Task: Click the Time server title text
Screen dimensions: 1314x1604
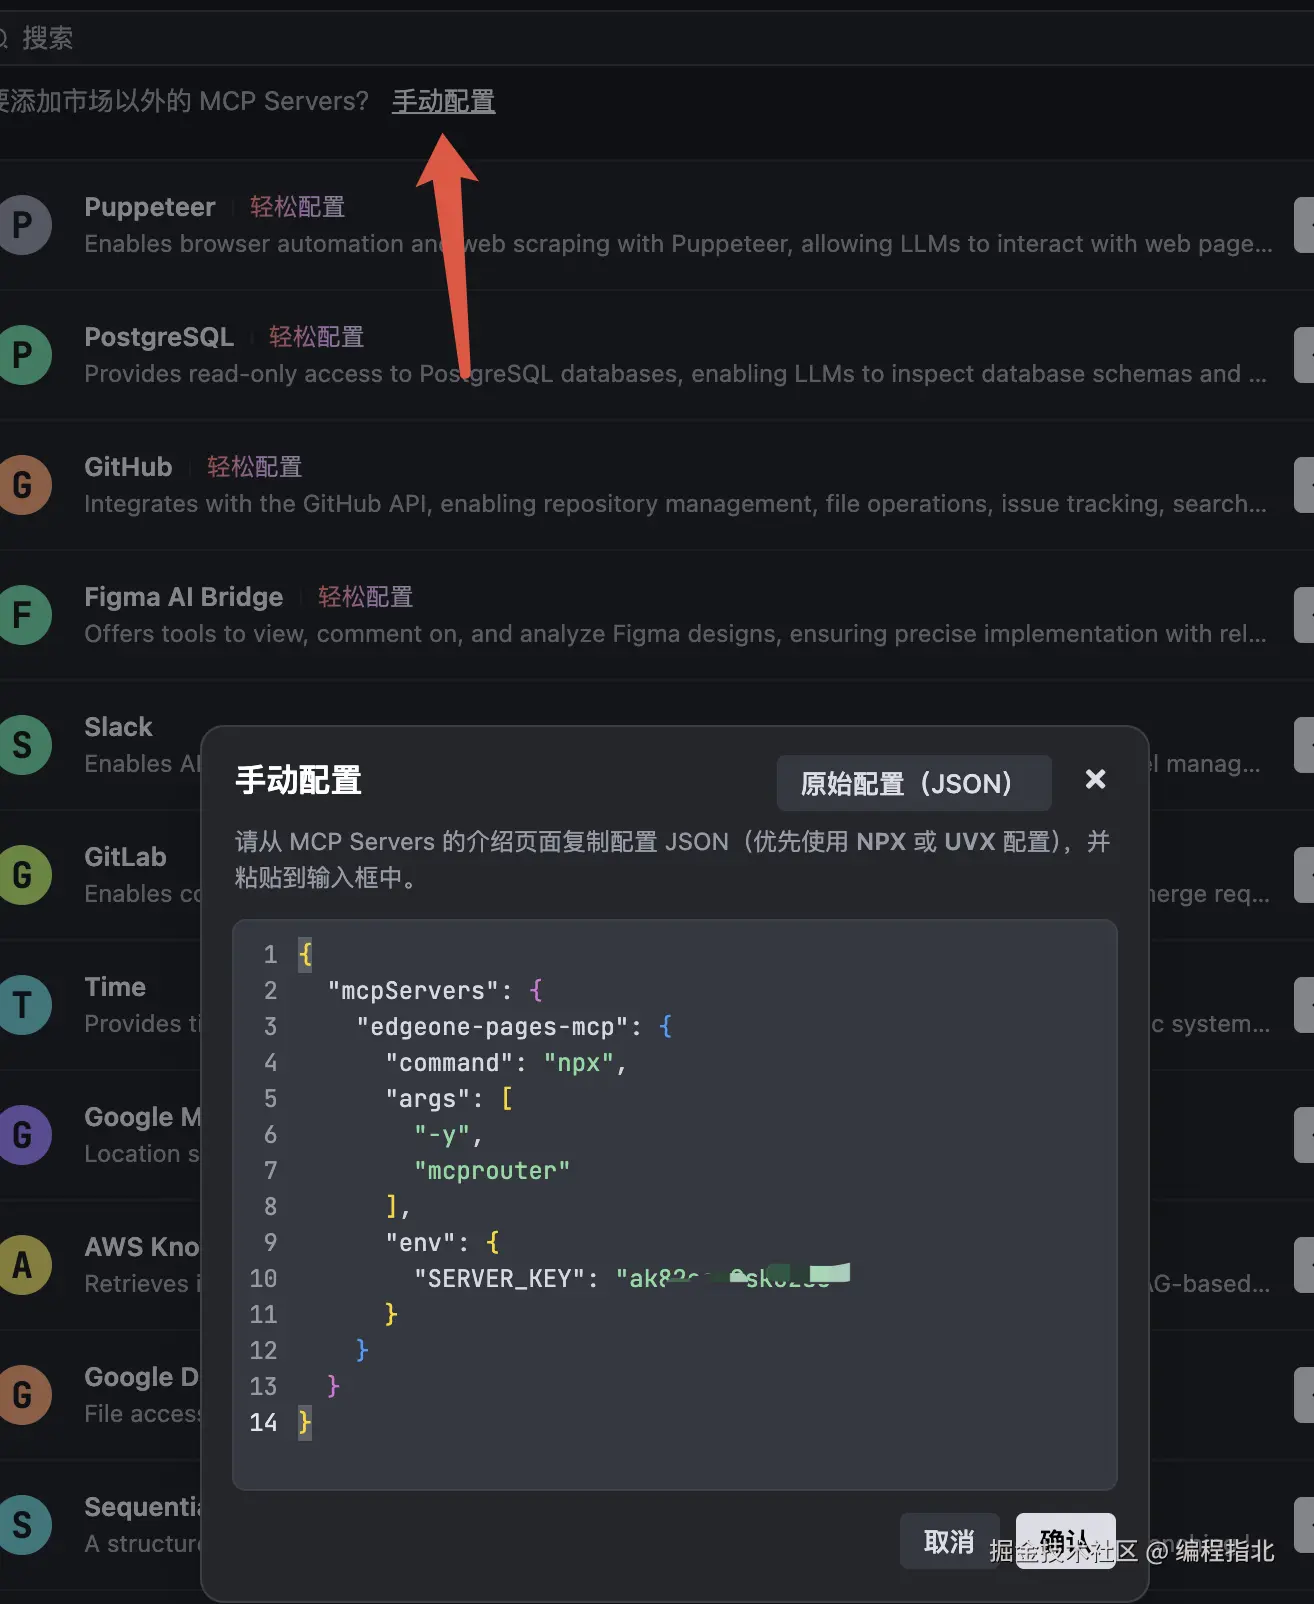Action: pyautogui.click(x=115, y=987)
